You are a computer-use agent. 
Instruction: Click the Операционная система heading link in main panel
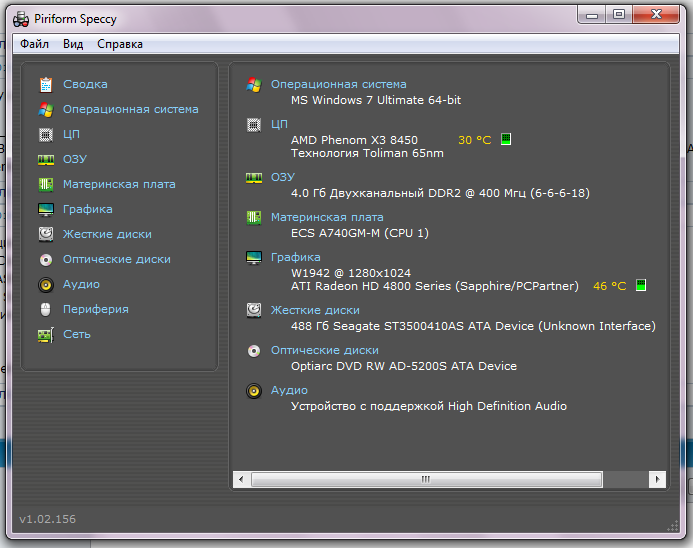(338, 85)
